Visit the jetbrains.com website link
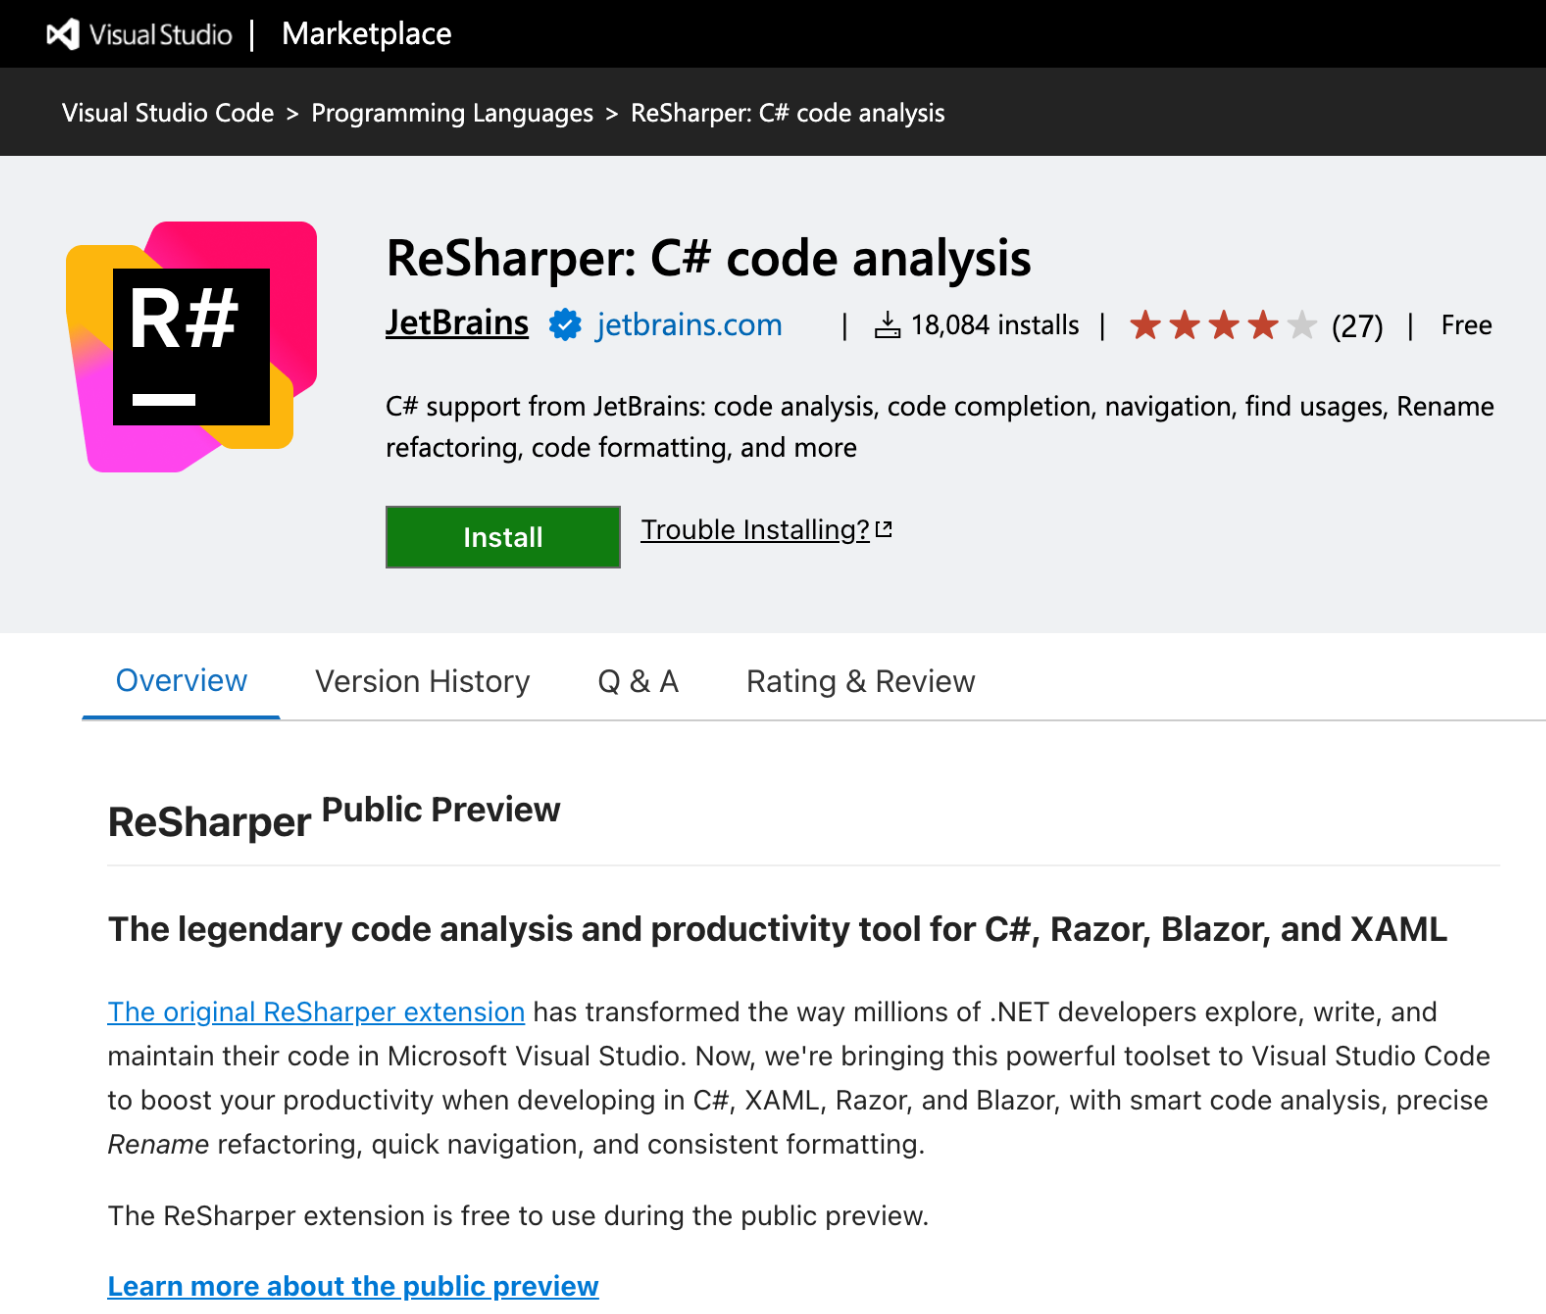Image resolution: width=1546 pixels, height=1314 pixels. (x=688, y=325)
